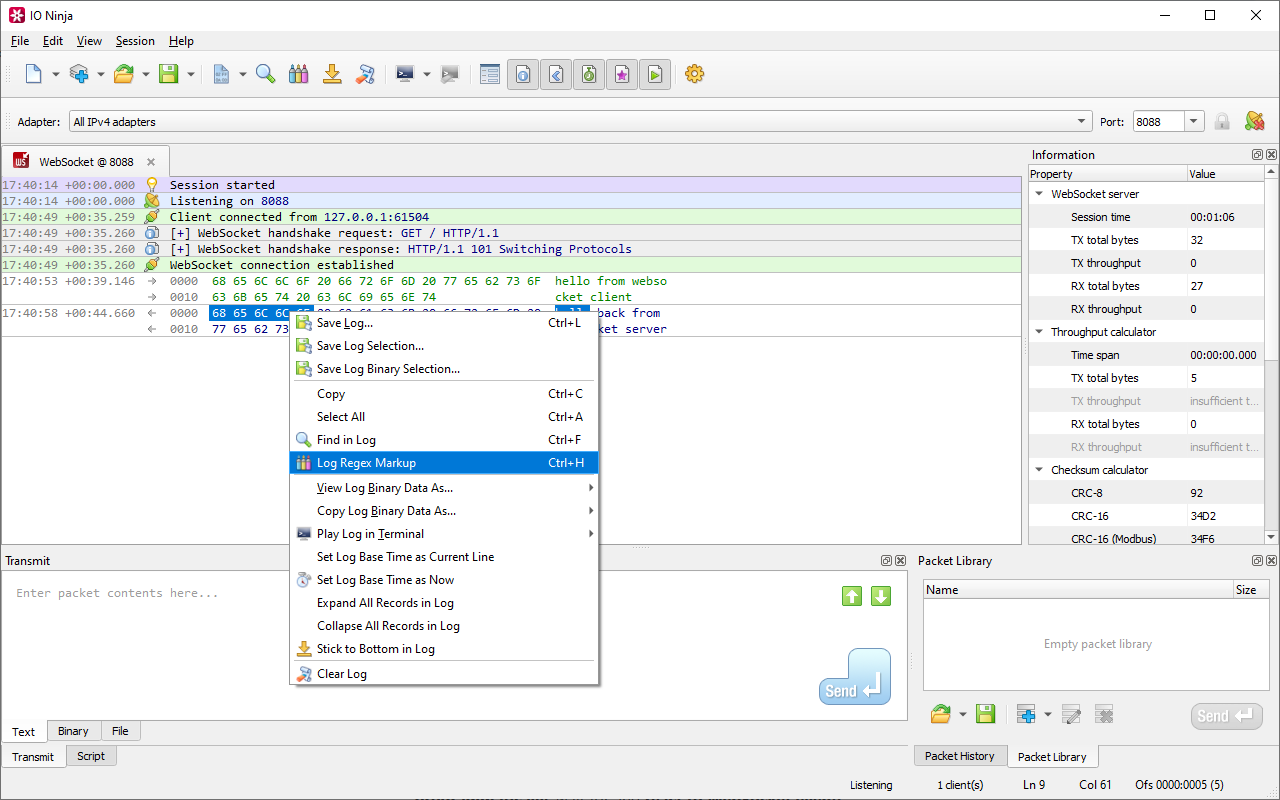
Task: Choose Clear Log from context menu
Action: point(444,674)
